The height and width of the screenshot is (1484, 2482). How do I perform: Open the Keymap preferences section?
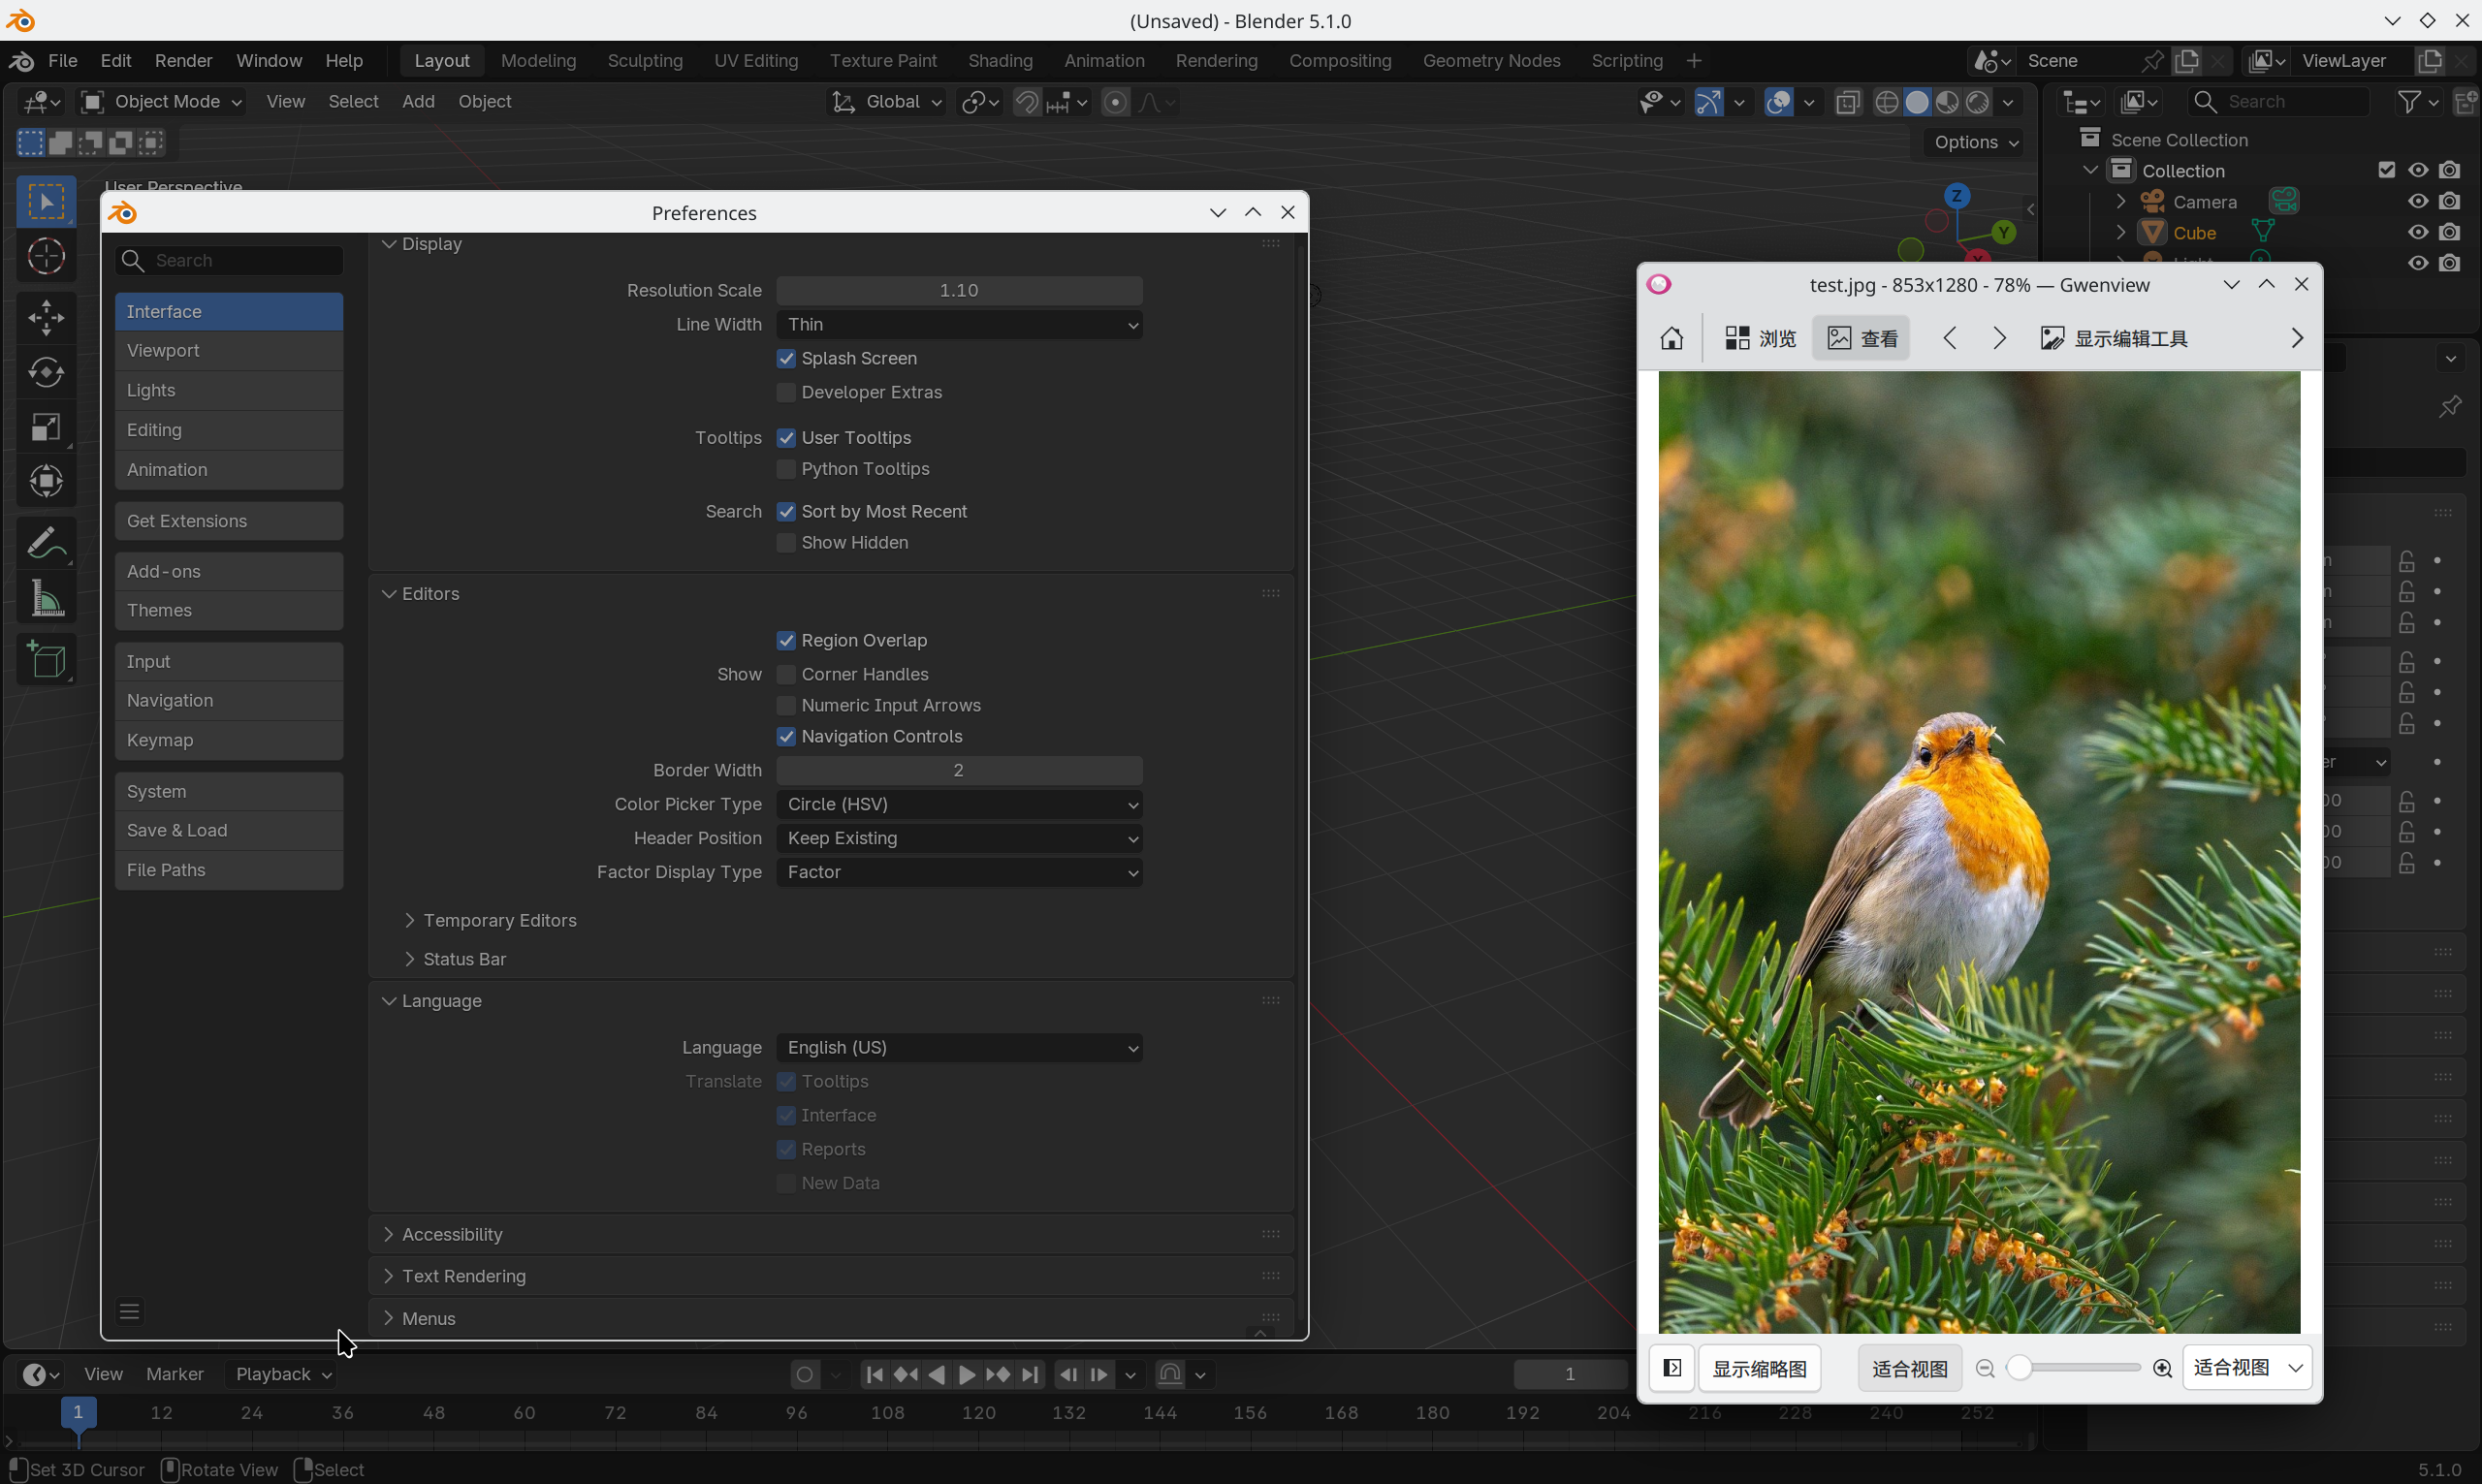[x=228, y=740]
